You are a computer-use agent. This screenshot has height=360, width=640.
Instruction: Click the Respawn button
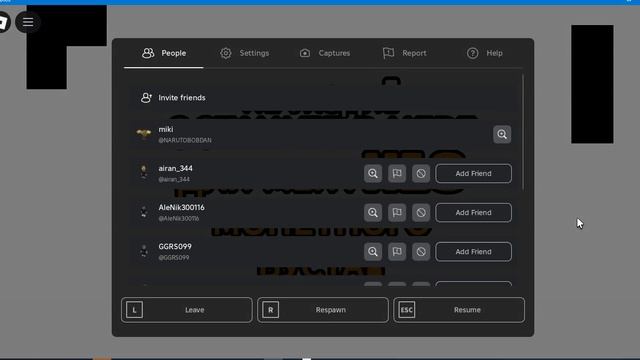point(323,310)
